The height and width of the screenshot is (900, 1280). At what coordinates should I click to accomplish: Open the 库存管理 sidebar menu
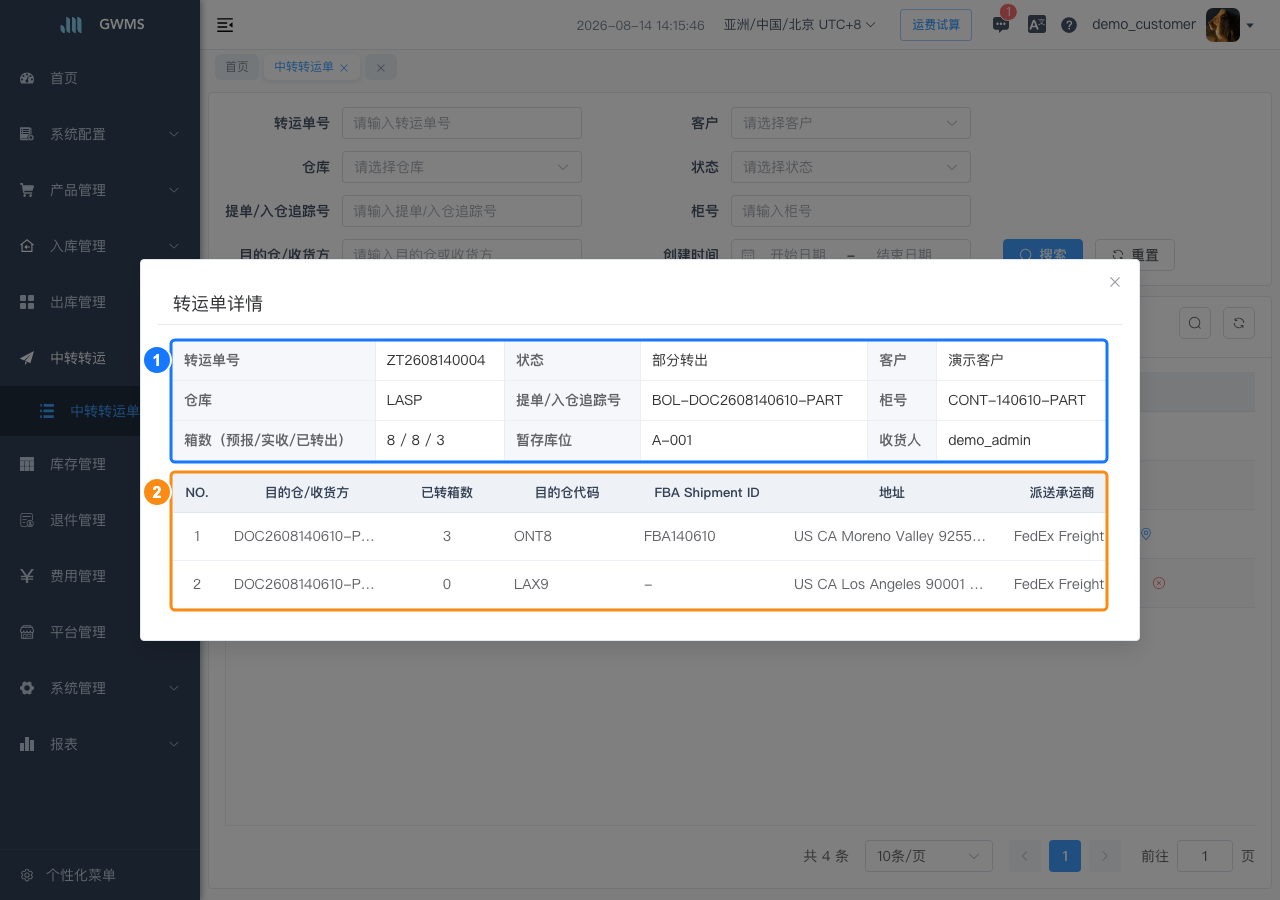click(100, 464)
